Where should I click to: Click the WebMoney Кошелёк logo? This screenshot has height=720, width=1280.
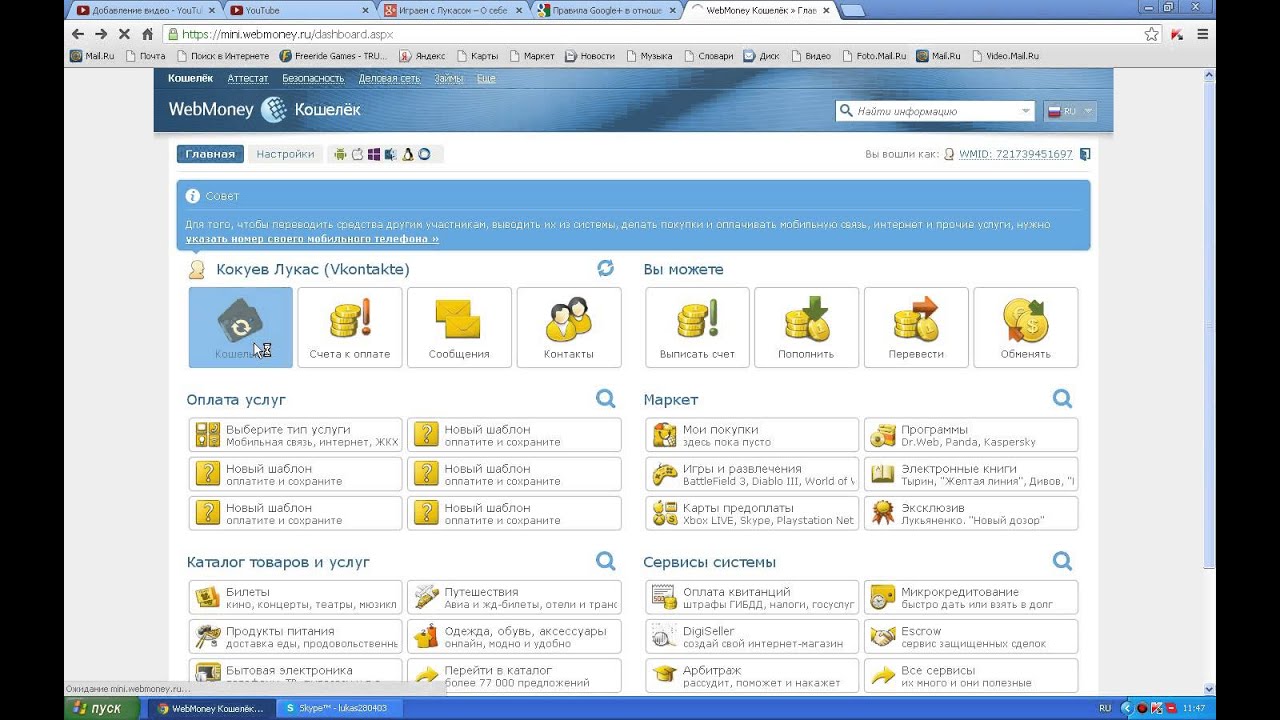pyautogui.click(x=264, y=110)
